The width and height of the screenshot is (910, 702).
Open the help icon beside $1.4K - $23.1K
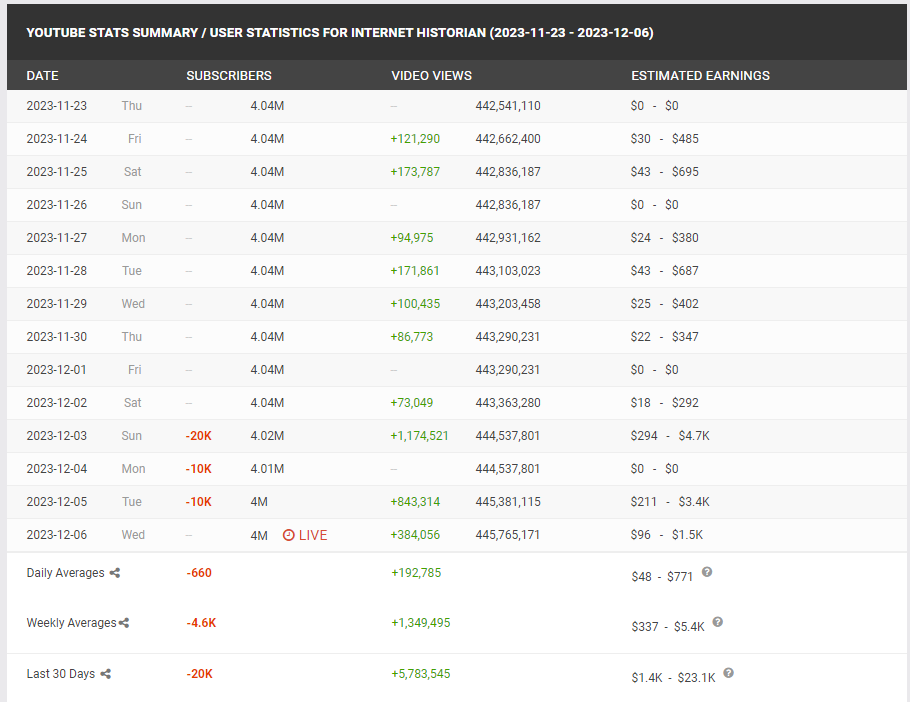click(728, 673)
